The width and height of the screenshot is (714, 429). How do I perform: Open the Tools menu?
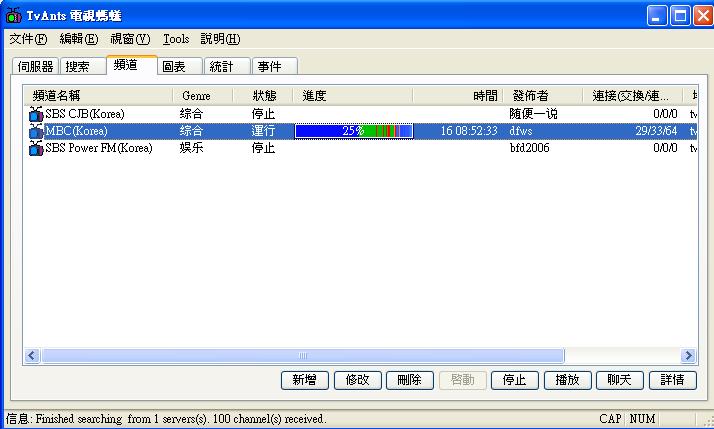tap(176, 39)
